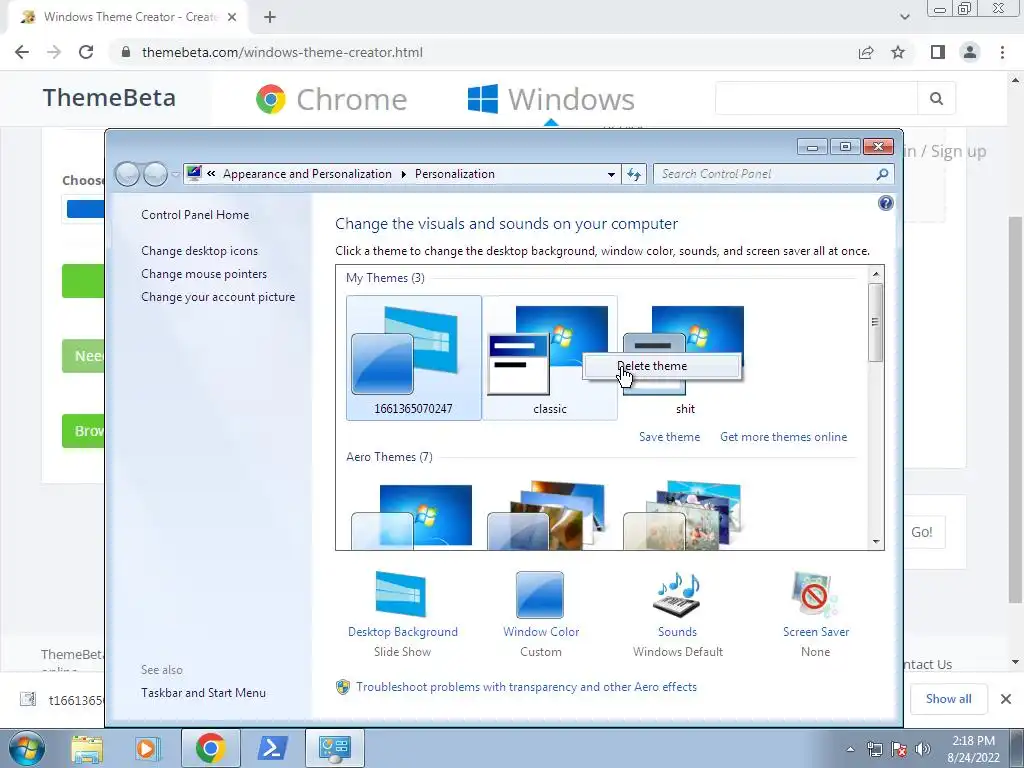Image resolution: width=1024 pixels, height=768 pixels.
Task: Click the theme list scrollbar thumb
Action: [876, 322]
